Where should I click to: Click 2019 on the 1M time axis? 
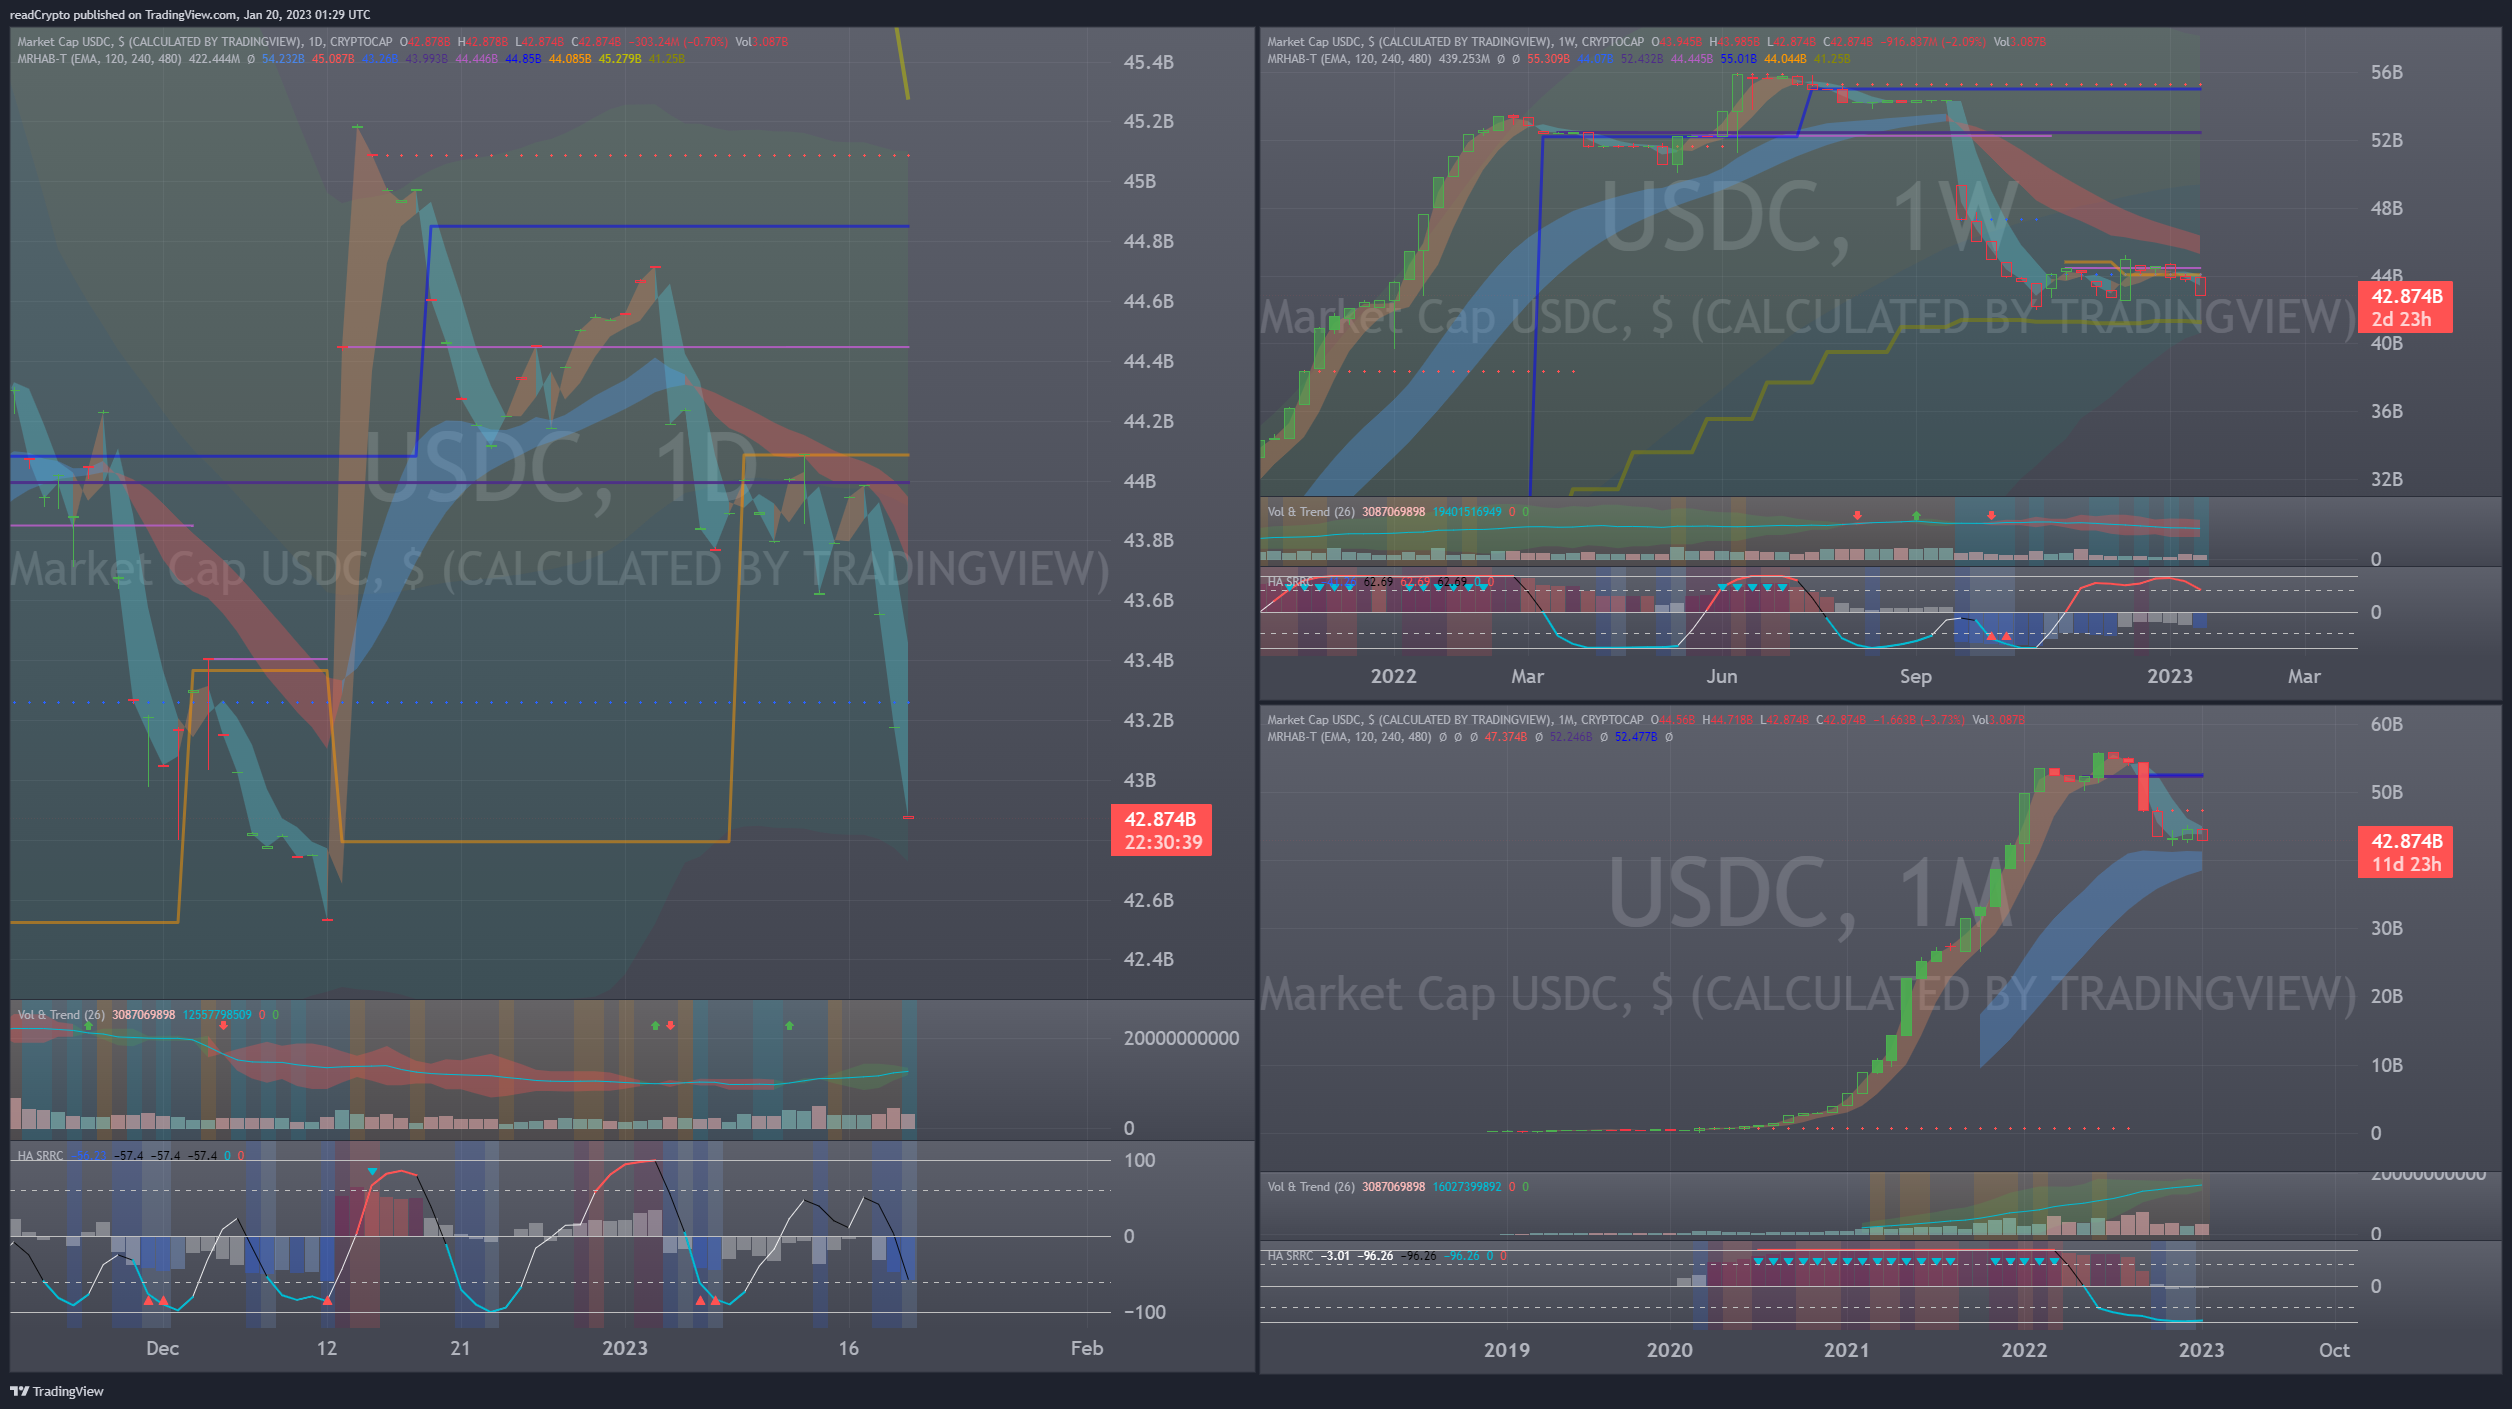pyautogui.click(x=1506, y=1350)
